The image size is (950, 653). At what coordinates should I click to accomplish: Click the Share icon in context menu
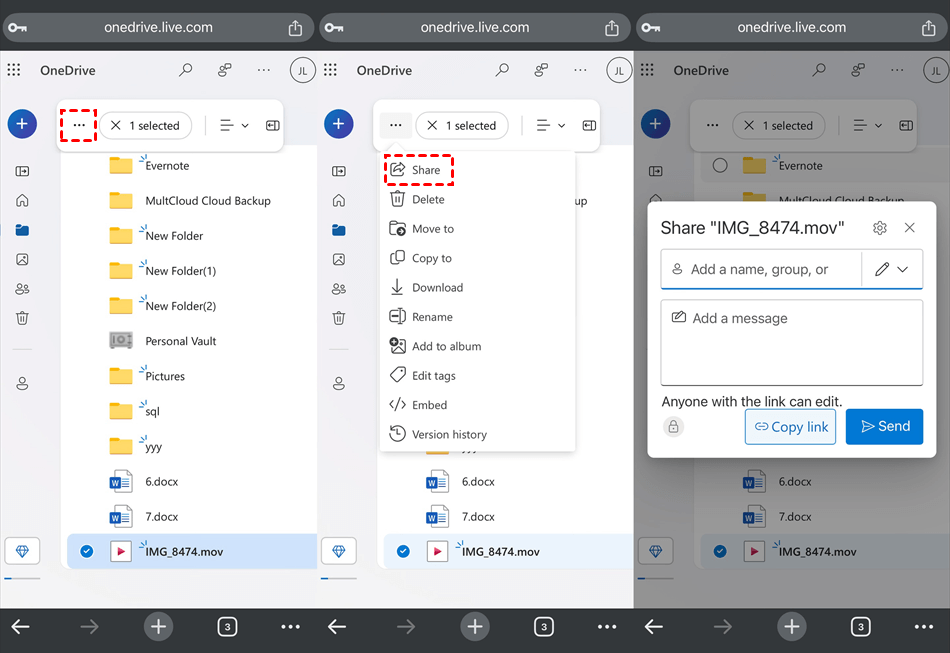coord(398,170)
